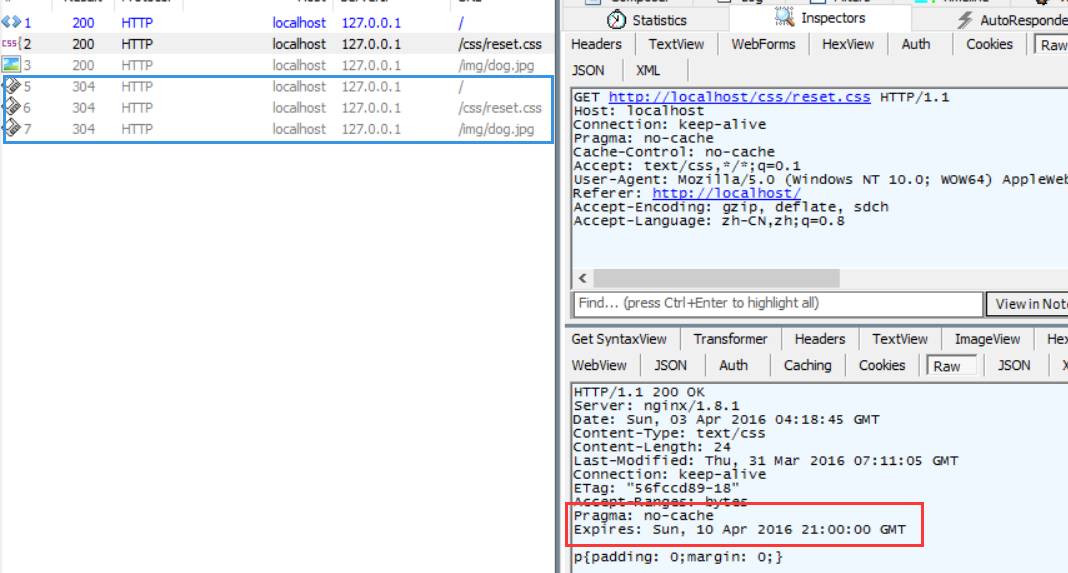Click HTTP protocol cell of session 6
The height and width of the screenshot is (573, 1068).
tap(137, 108)
